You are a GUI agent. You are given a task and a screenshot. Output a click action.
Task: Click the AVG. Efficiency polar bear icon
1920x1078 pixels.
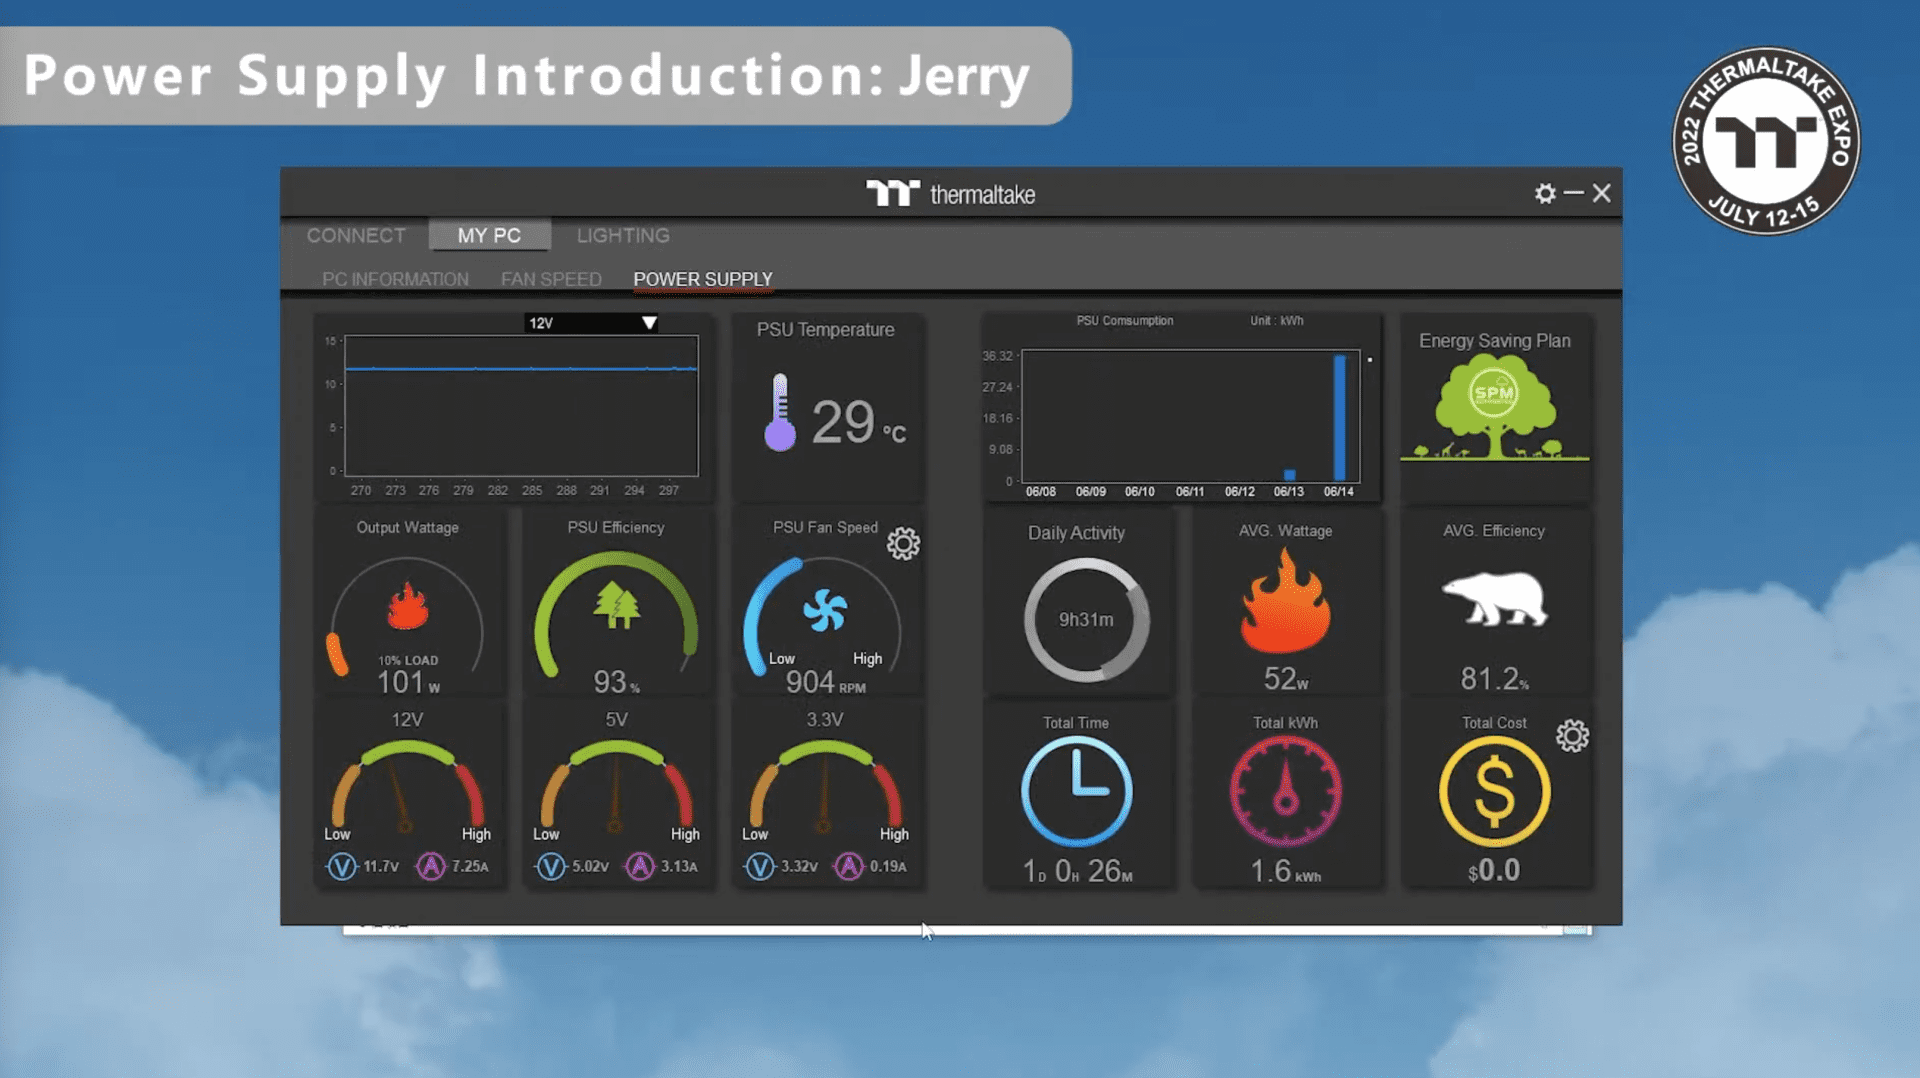tap(1495, 598)
